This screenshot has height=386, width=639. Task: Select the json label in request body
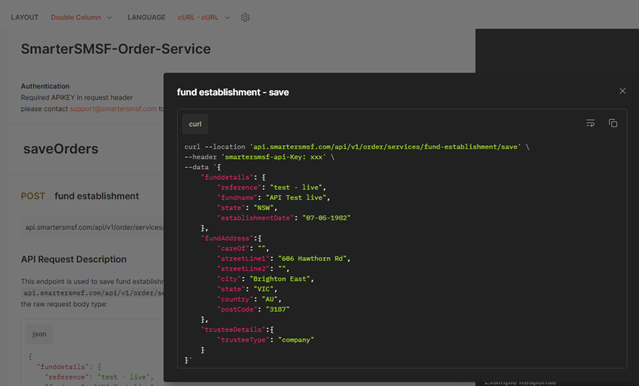click(x=39, y=334)
